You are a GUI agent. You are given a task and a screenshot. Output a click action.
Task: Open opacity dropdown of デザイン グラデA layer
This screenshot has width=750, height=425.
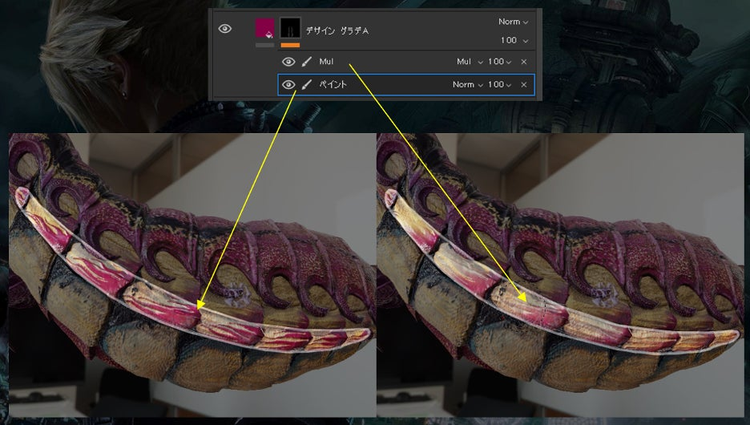pyautogui.click(x=514, y=40)
